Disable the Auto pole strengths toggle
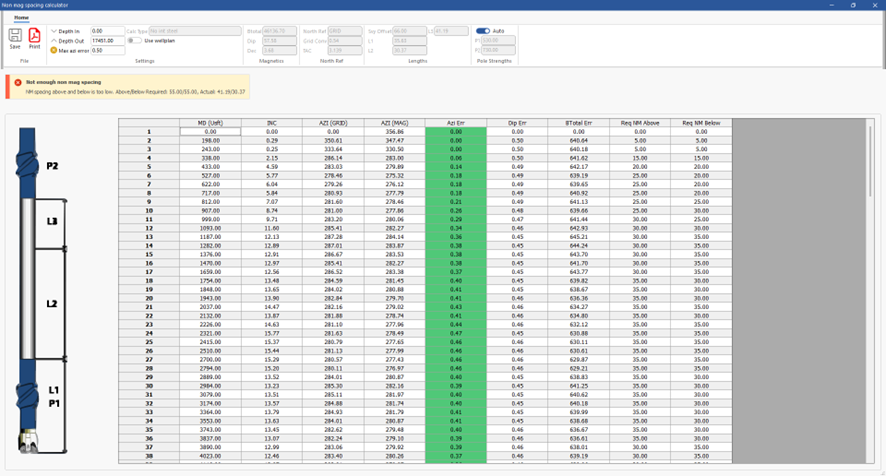This screenshot has width=886, height=476. coord(483,31)
